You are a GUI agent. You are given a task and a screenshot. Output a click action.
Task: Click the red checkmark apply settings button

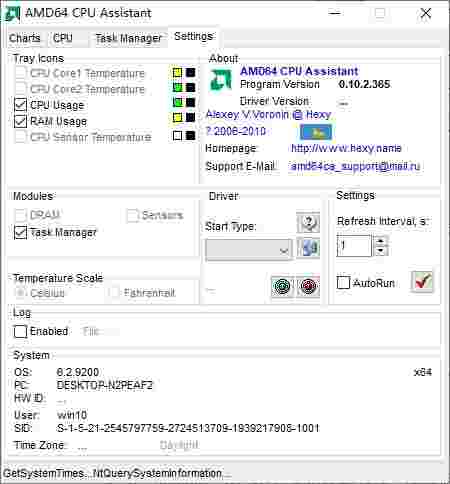422,282
